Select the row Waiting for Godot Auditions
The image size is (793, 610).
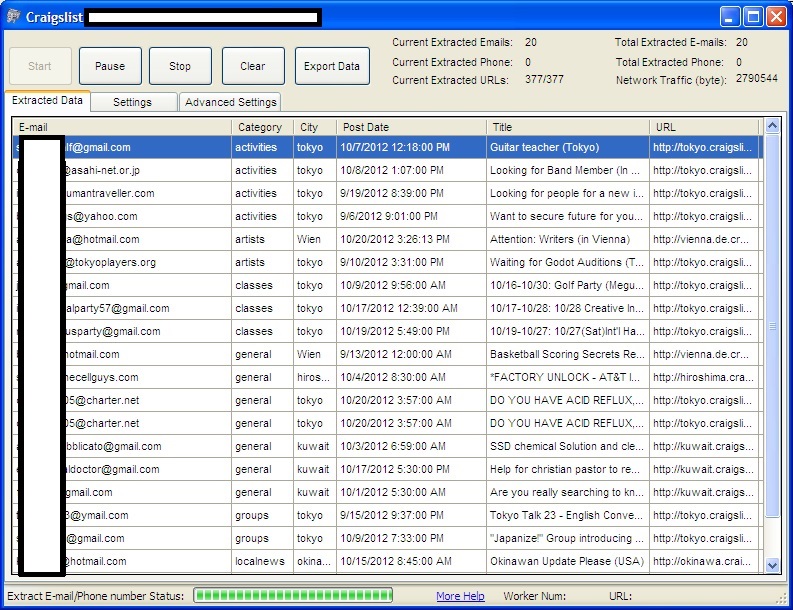pyautogui.click(x=386, y=263)
